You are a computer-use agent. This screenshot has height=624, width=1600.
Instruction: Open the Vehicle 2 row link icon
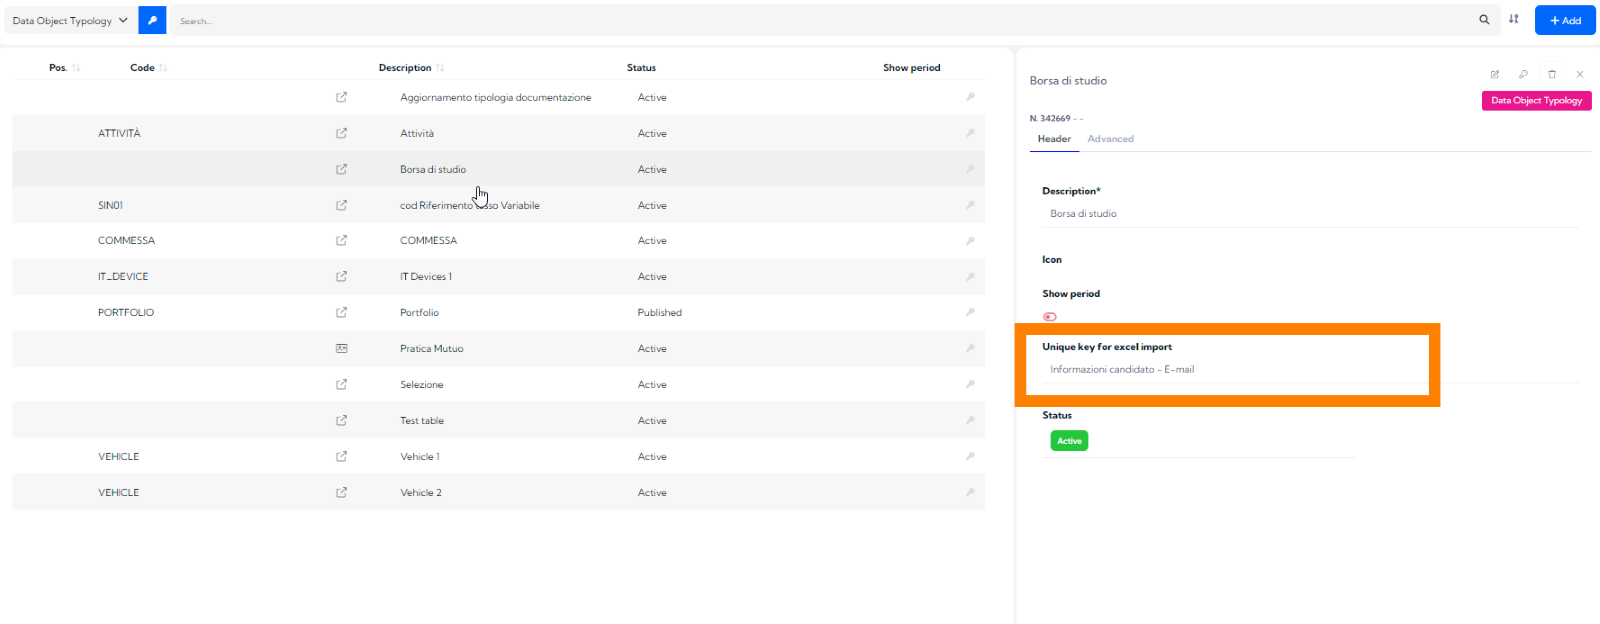tap(342, 492)
